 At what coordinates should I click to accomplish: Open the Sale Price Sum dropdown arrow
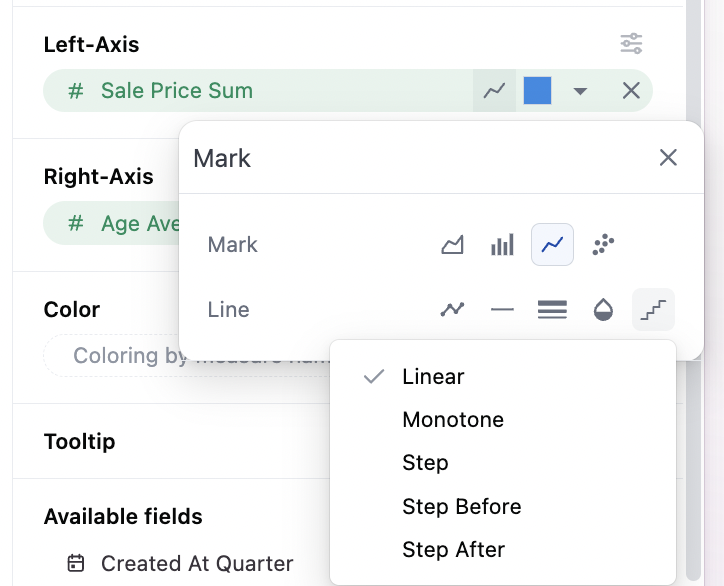pyautogui.click(x=580, y=91)
